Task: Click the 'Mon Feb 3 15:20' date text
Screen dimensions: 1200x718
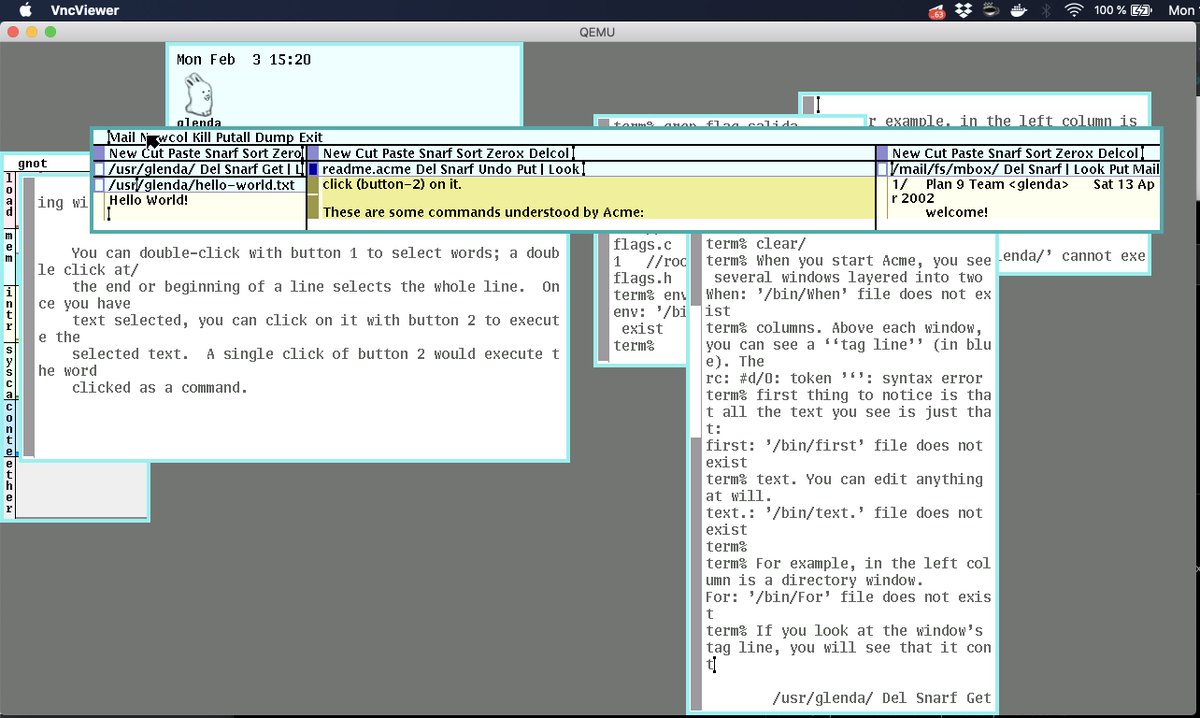Action: 243,60
